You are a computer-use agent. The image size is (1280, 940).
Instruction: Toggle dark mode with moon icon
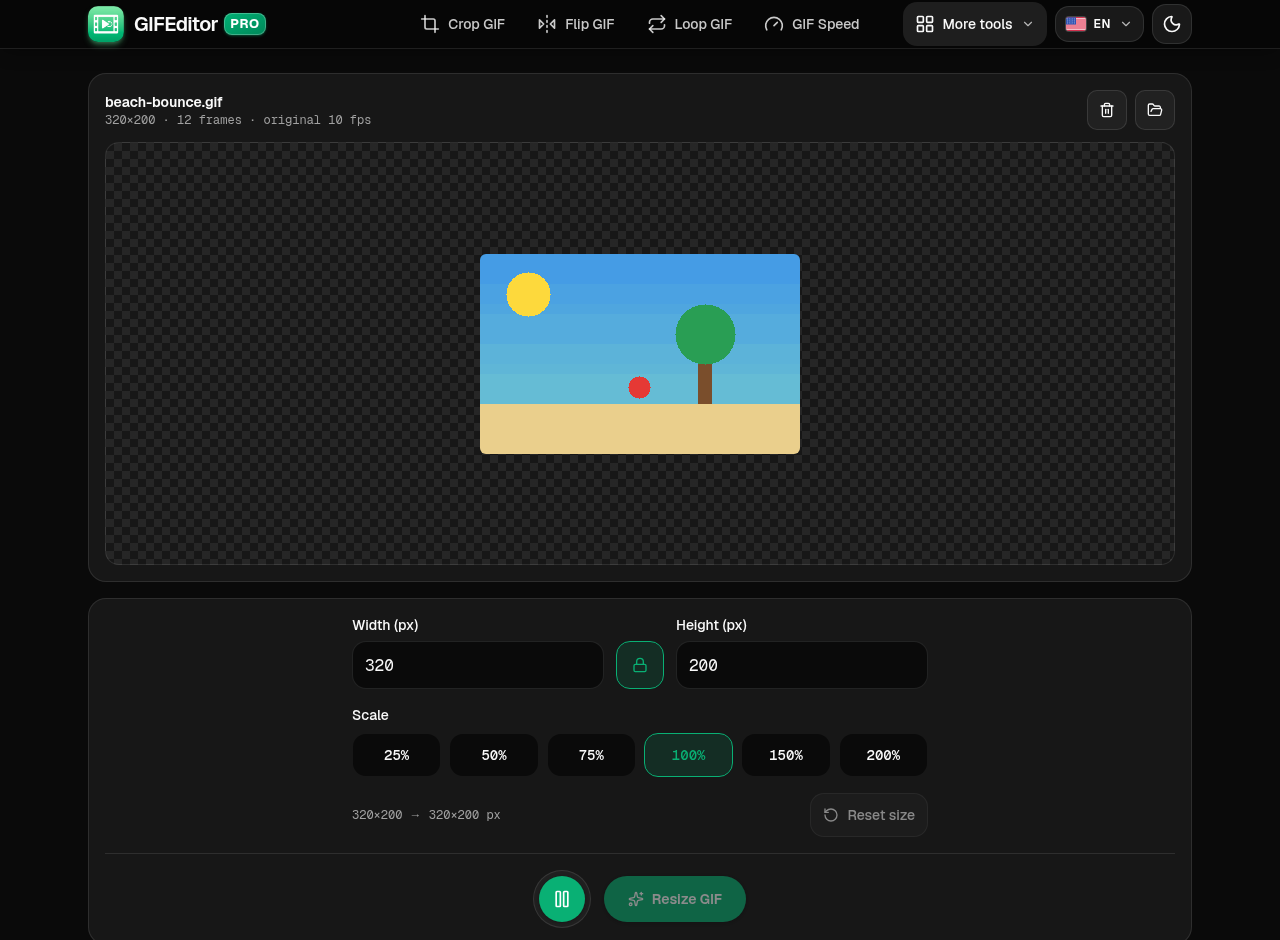tap(1172, 24)
